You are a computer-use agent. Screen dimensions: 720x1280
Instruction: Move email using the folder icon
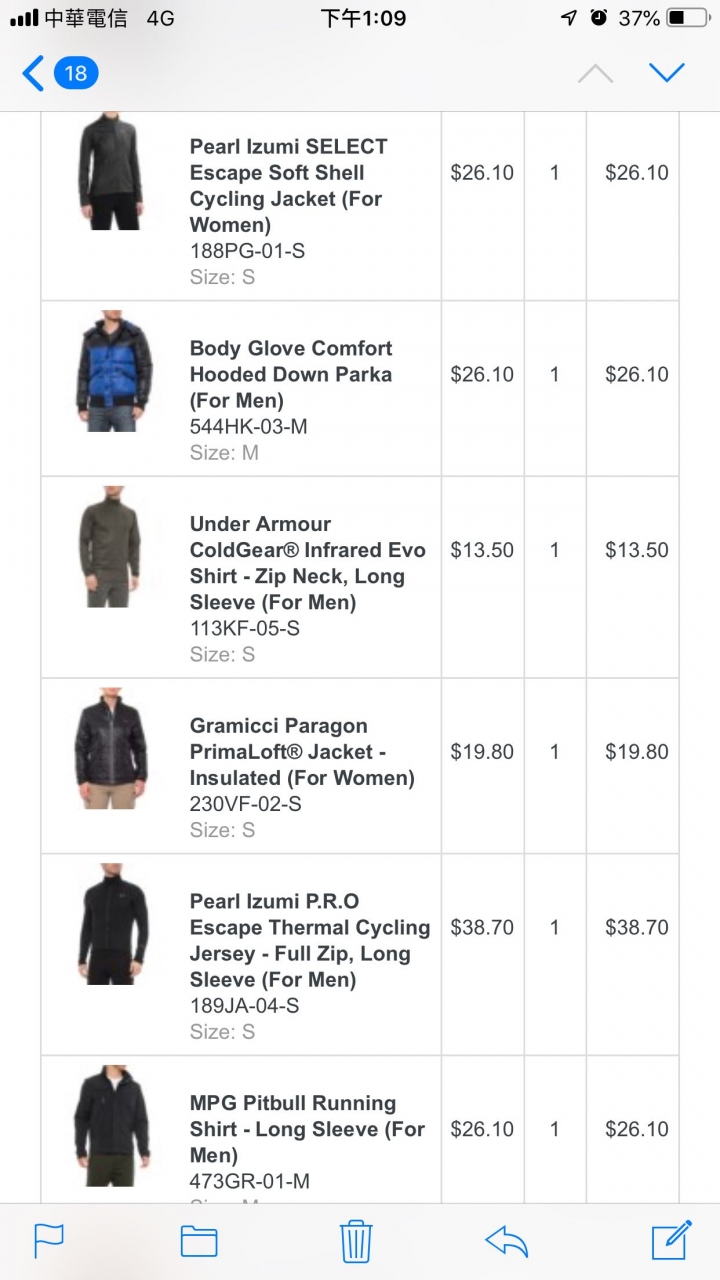[x=199, y=1240]
